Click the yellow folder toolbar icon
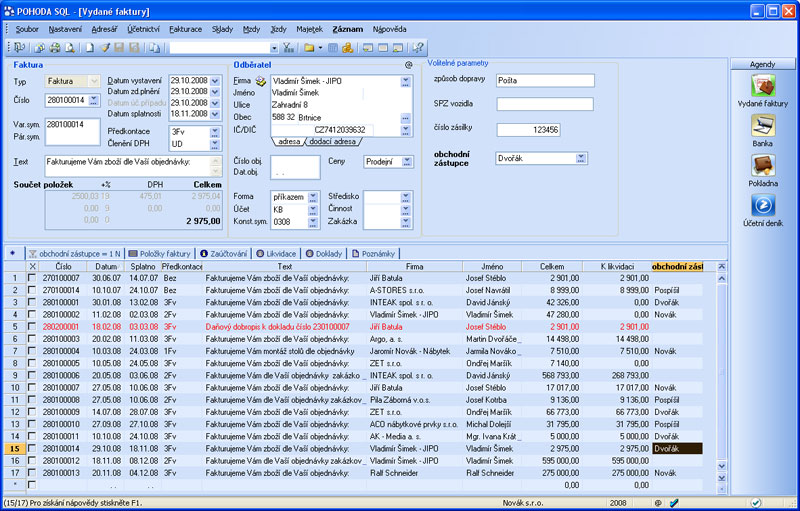 [x=309, y=48]
